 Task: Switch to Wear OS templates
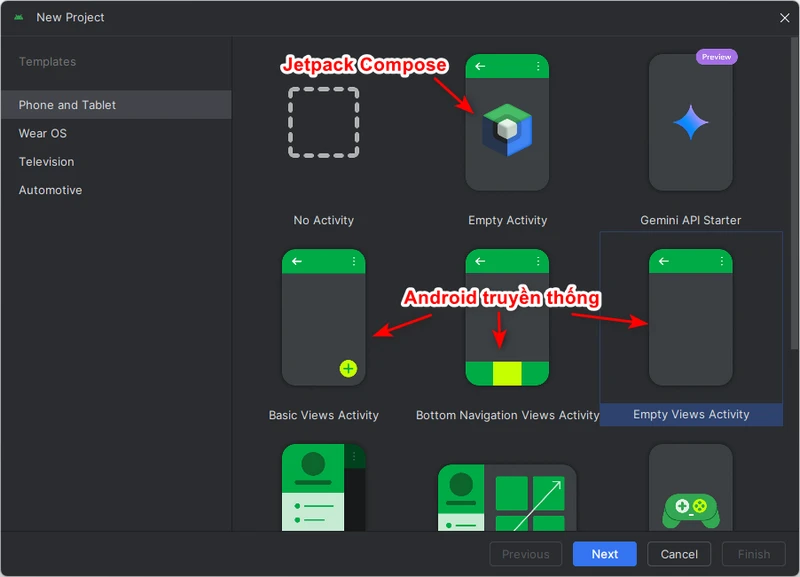43,133
